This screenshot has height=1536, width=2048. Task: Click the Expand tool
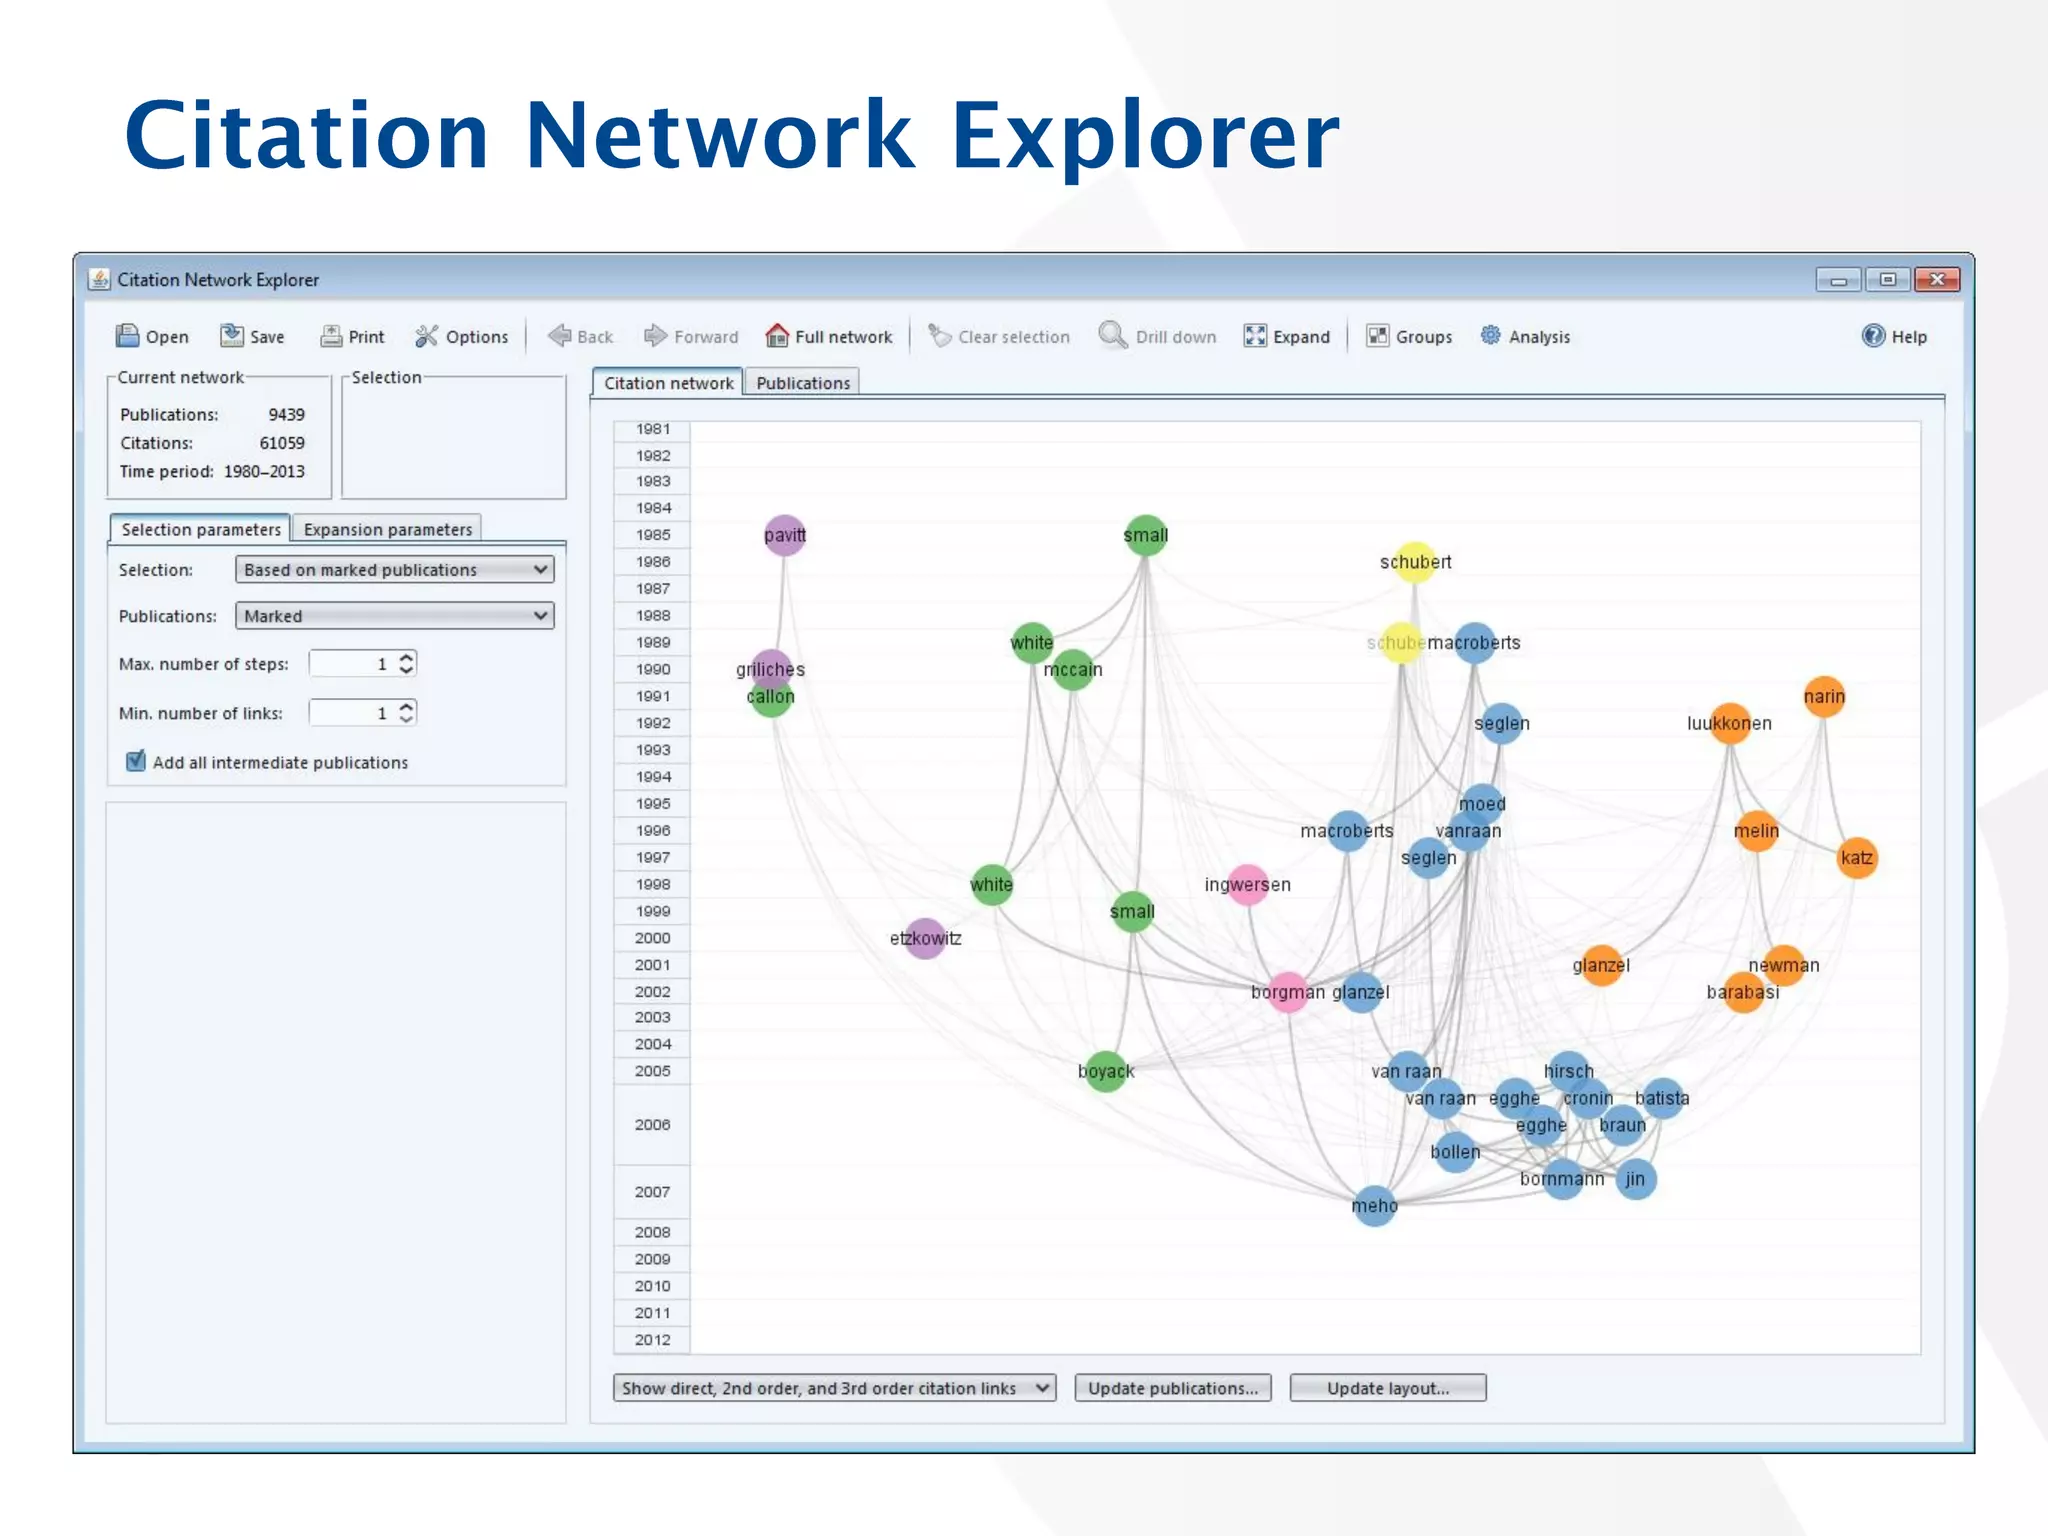pyautogui.click(x=1287, y=336)
